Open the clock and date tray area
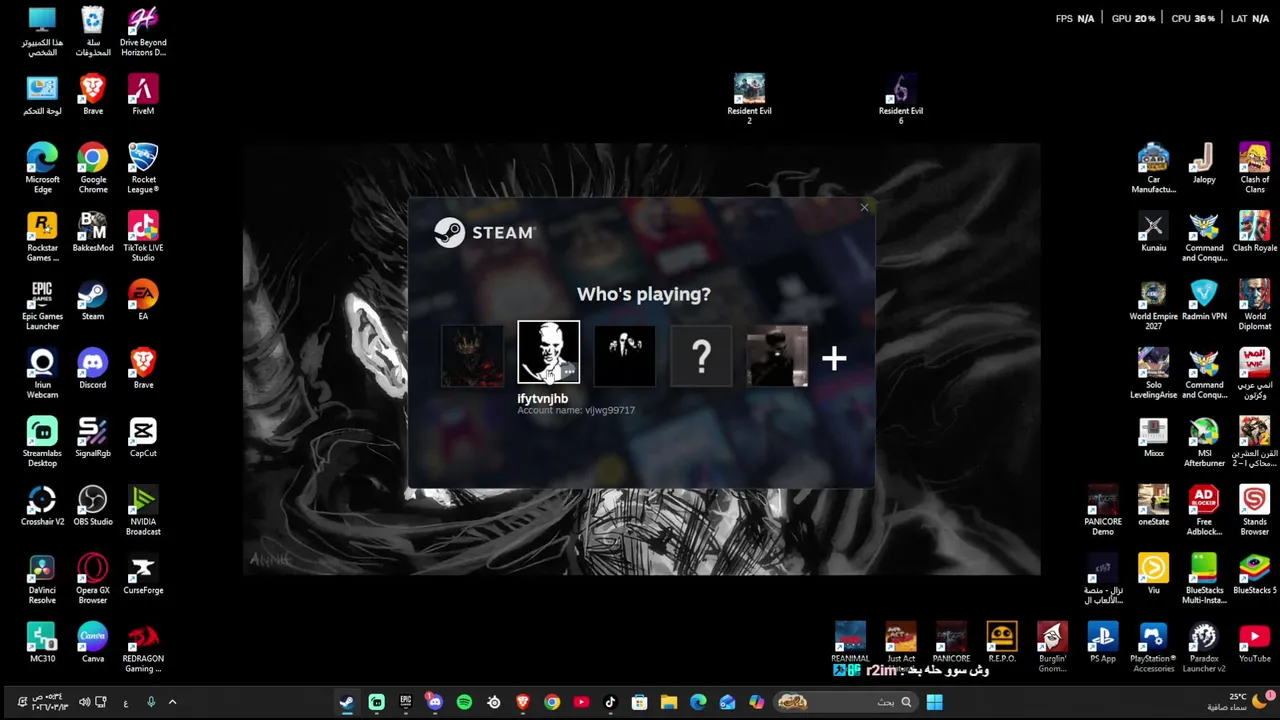 coord(50,702)
